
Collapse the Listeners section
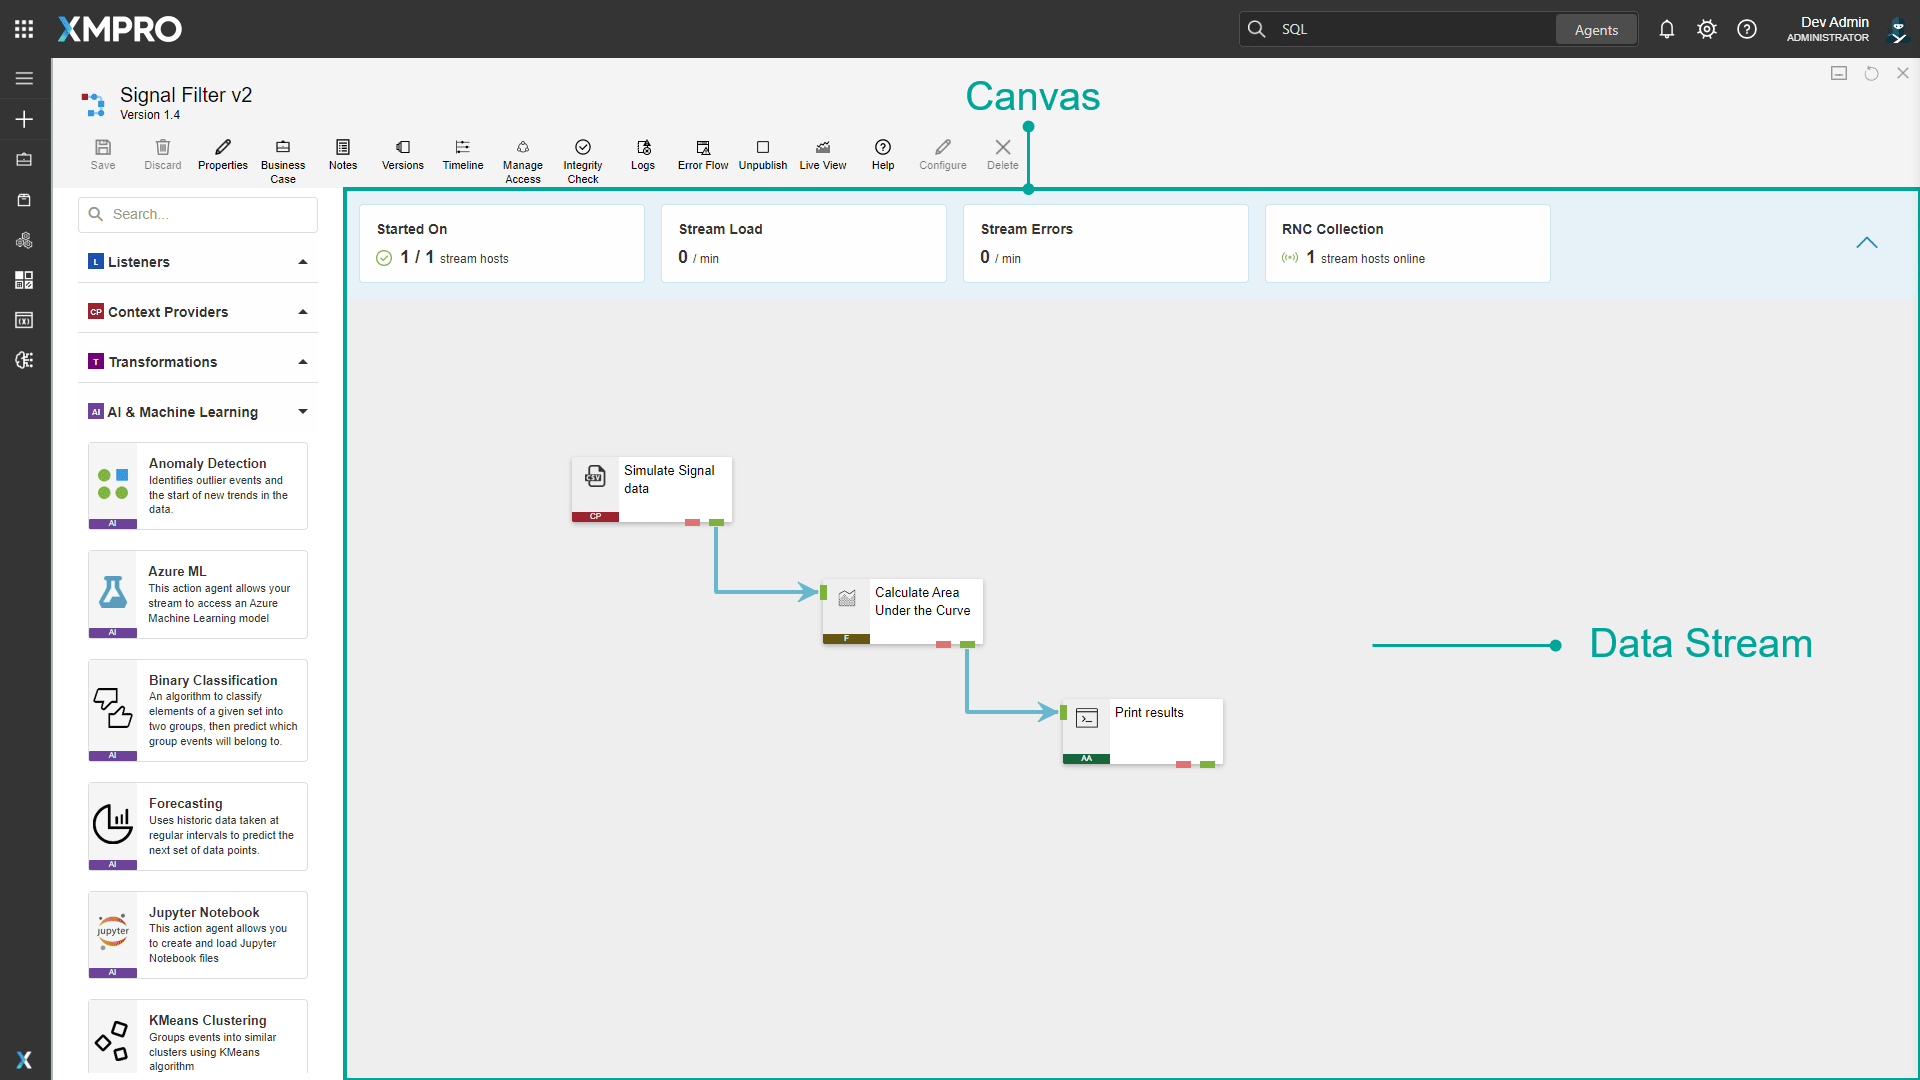pos(302,261)
